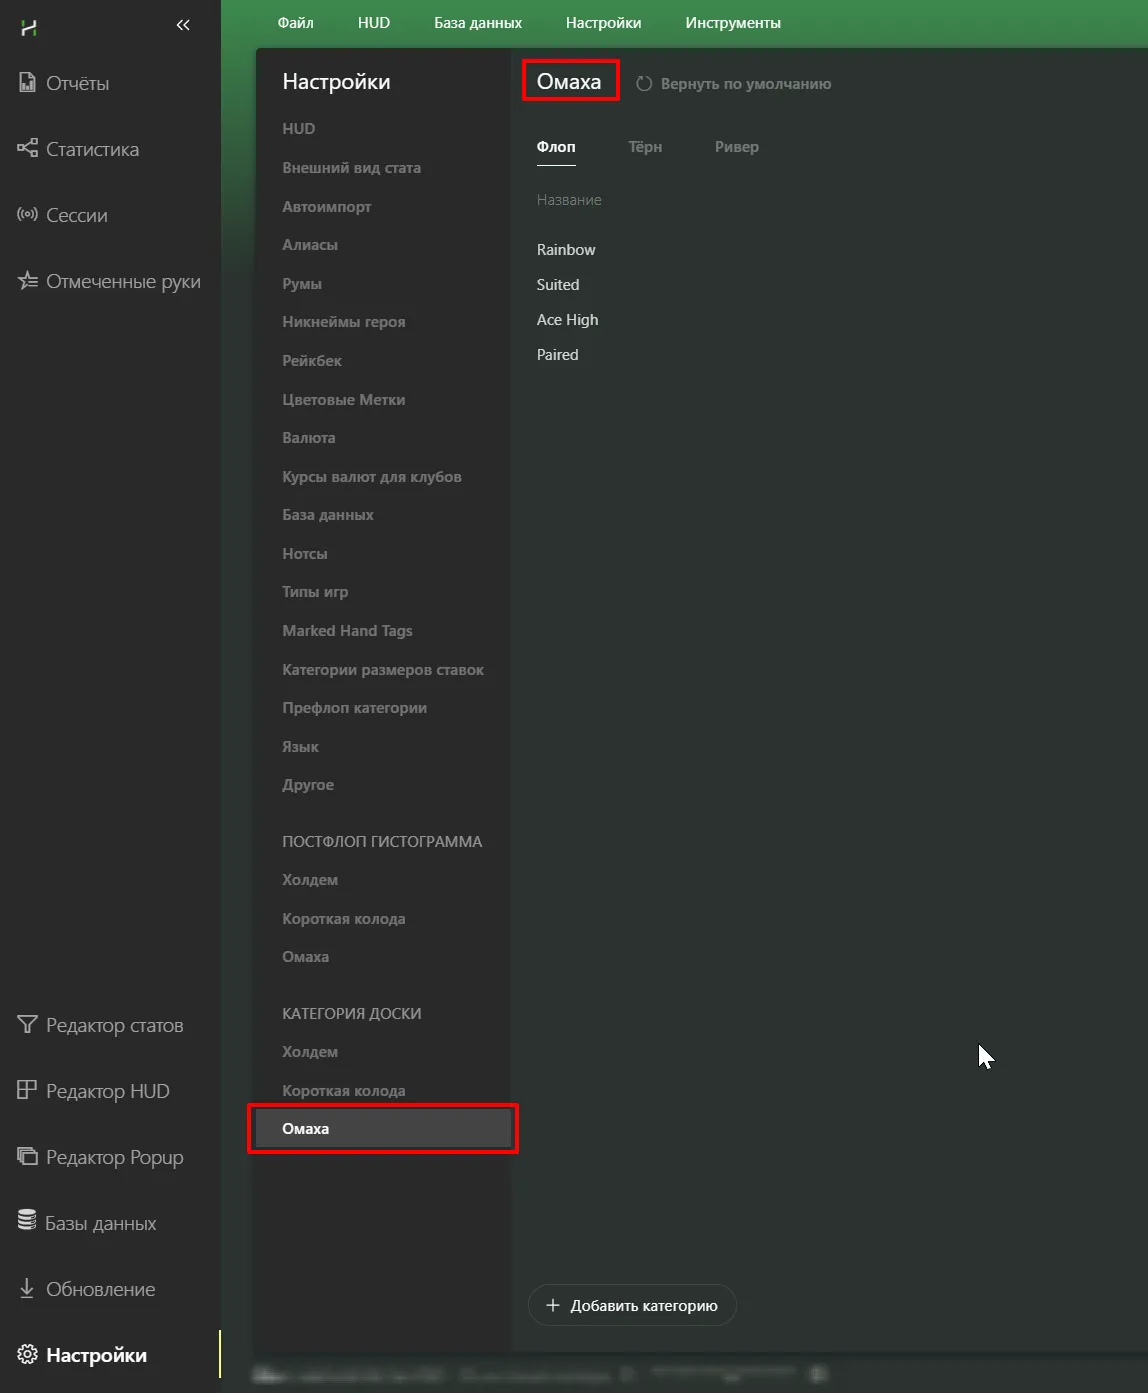The height and width of the screenshot is (1393, 1148).
Task: Open the Отчёты reports section
Action: pos(76,83)
